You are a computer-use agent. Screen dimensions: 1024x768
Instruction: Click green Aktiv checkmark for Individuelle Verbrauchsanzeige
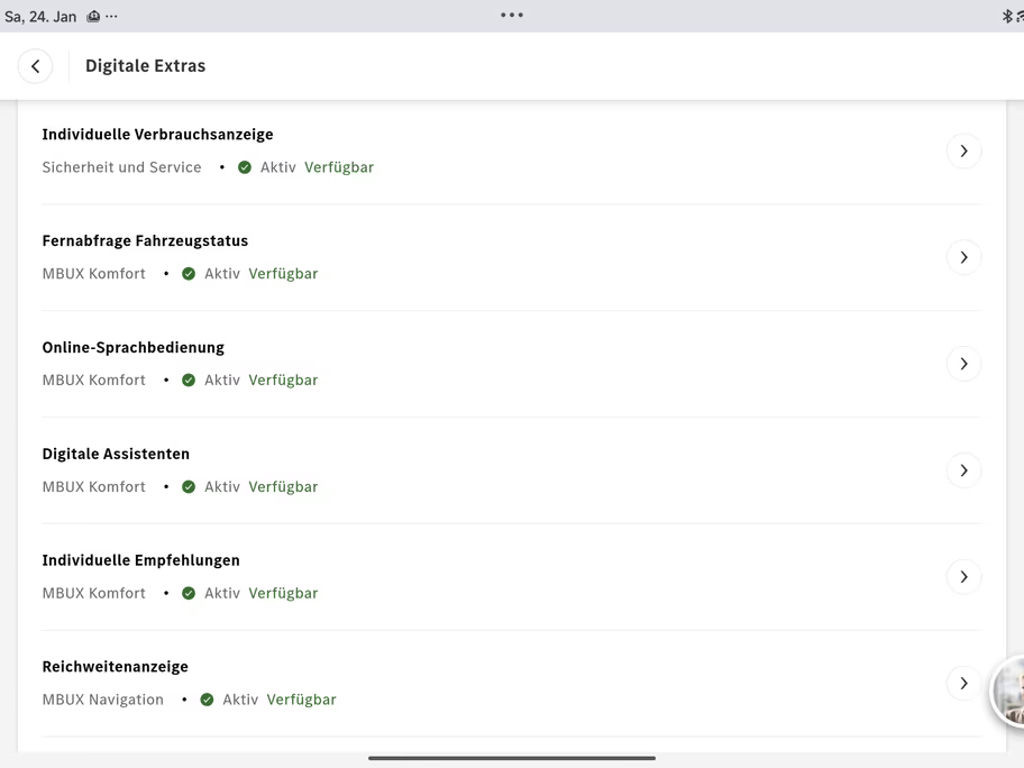pos(245,168)
